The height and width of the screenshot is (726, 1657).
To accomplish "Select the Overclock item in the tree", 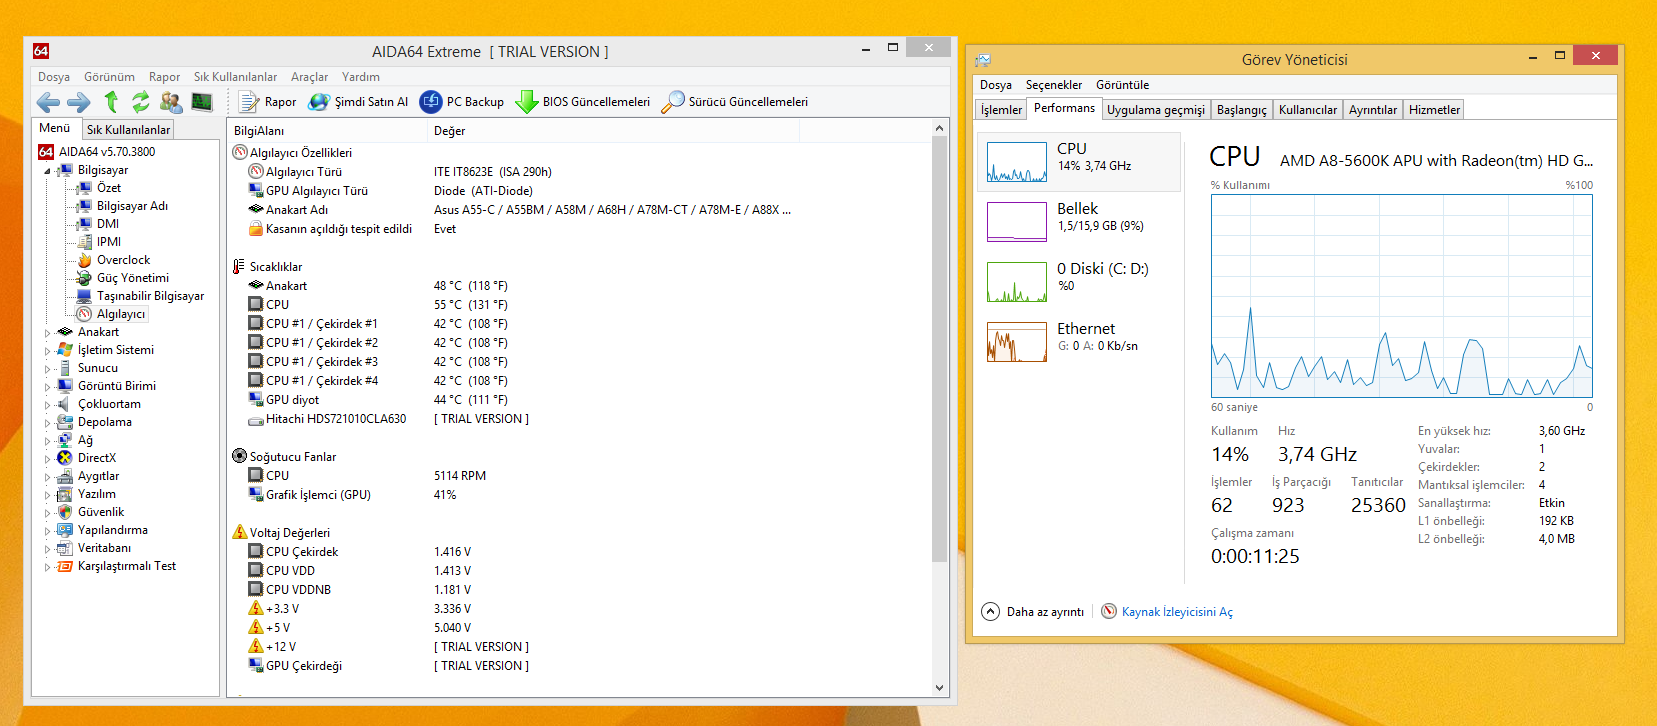I will point(123,260).
